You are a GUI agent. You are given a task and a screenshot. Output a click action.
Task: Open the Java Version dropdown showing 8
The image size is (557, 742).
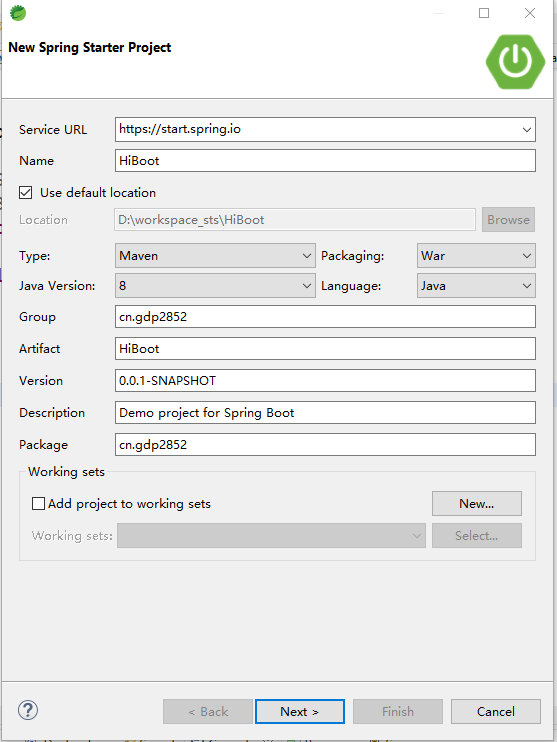coord(215,286)
